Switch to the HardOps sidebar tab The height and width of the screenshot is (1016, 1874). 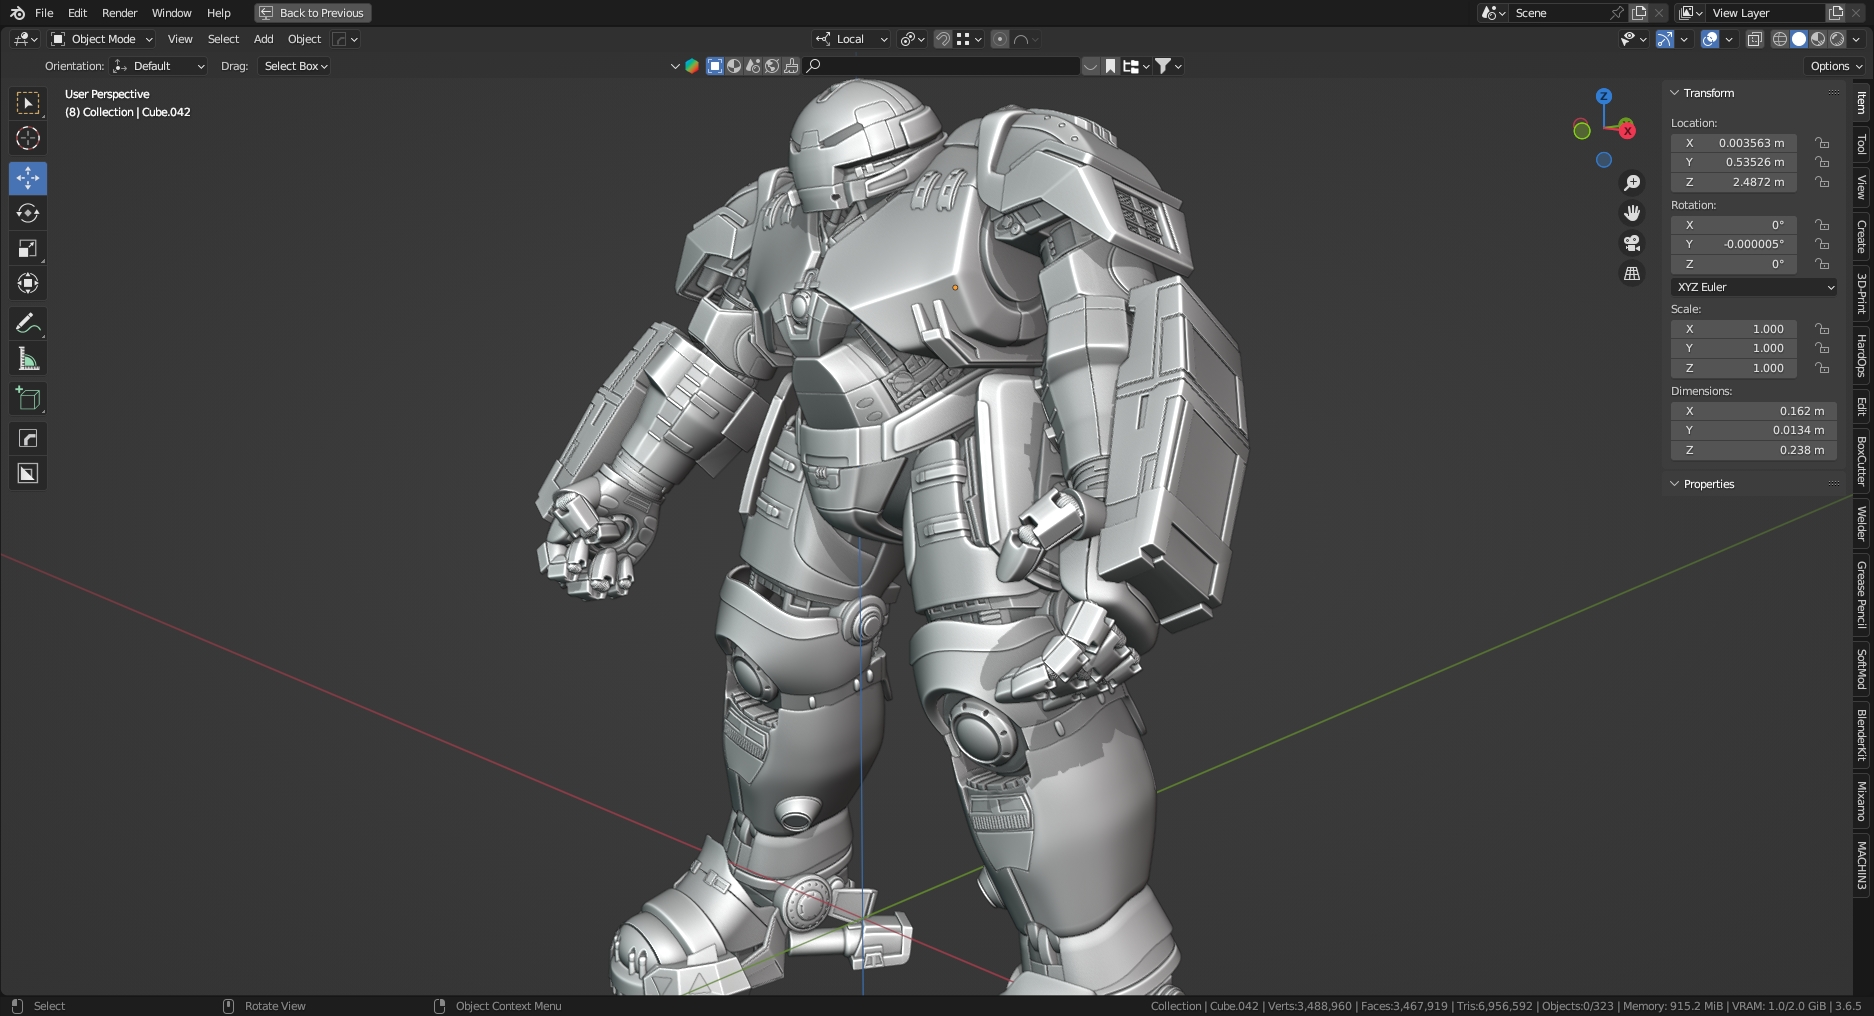click(x=1861, y=355)
